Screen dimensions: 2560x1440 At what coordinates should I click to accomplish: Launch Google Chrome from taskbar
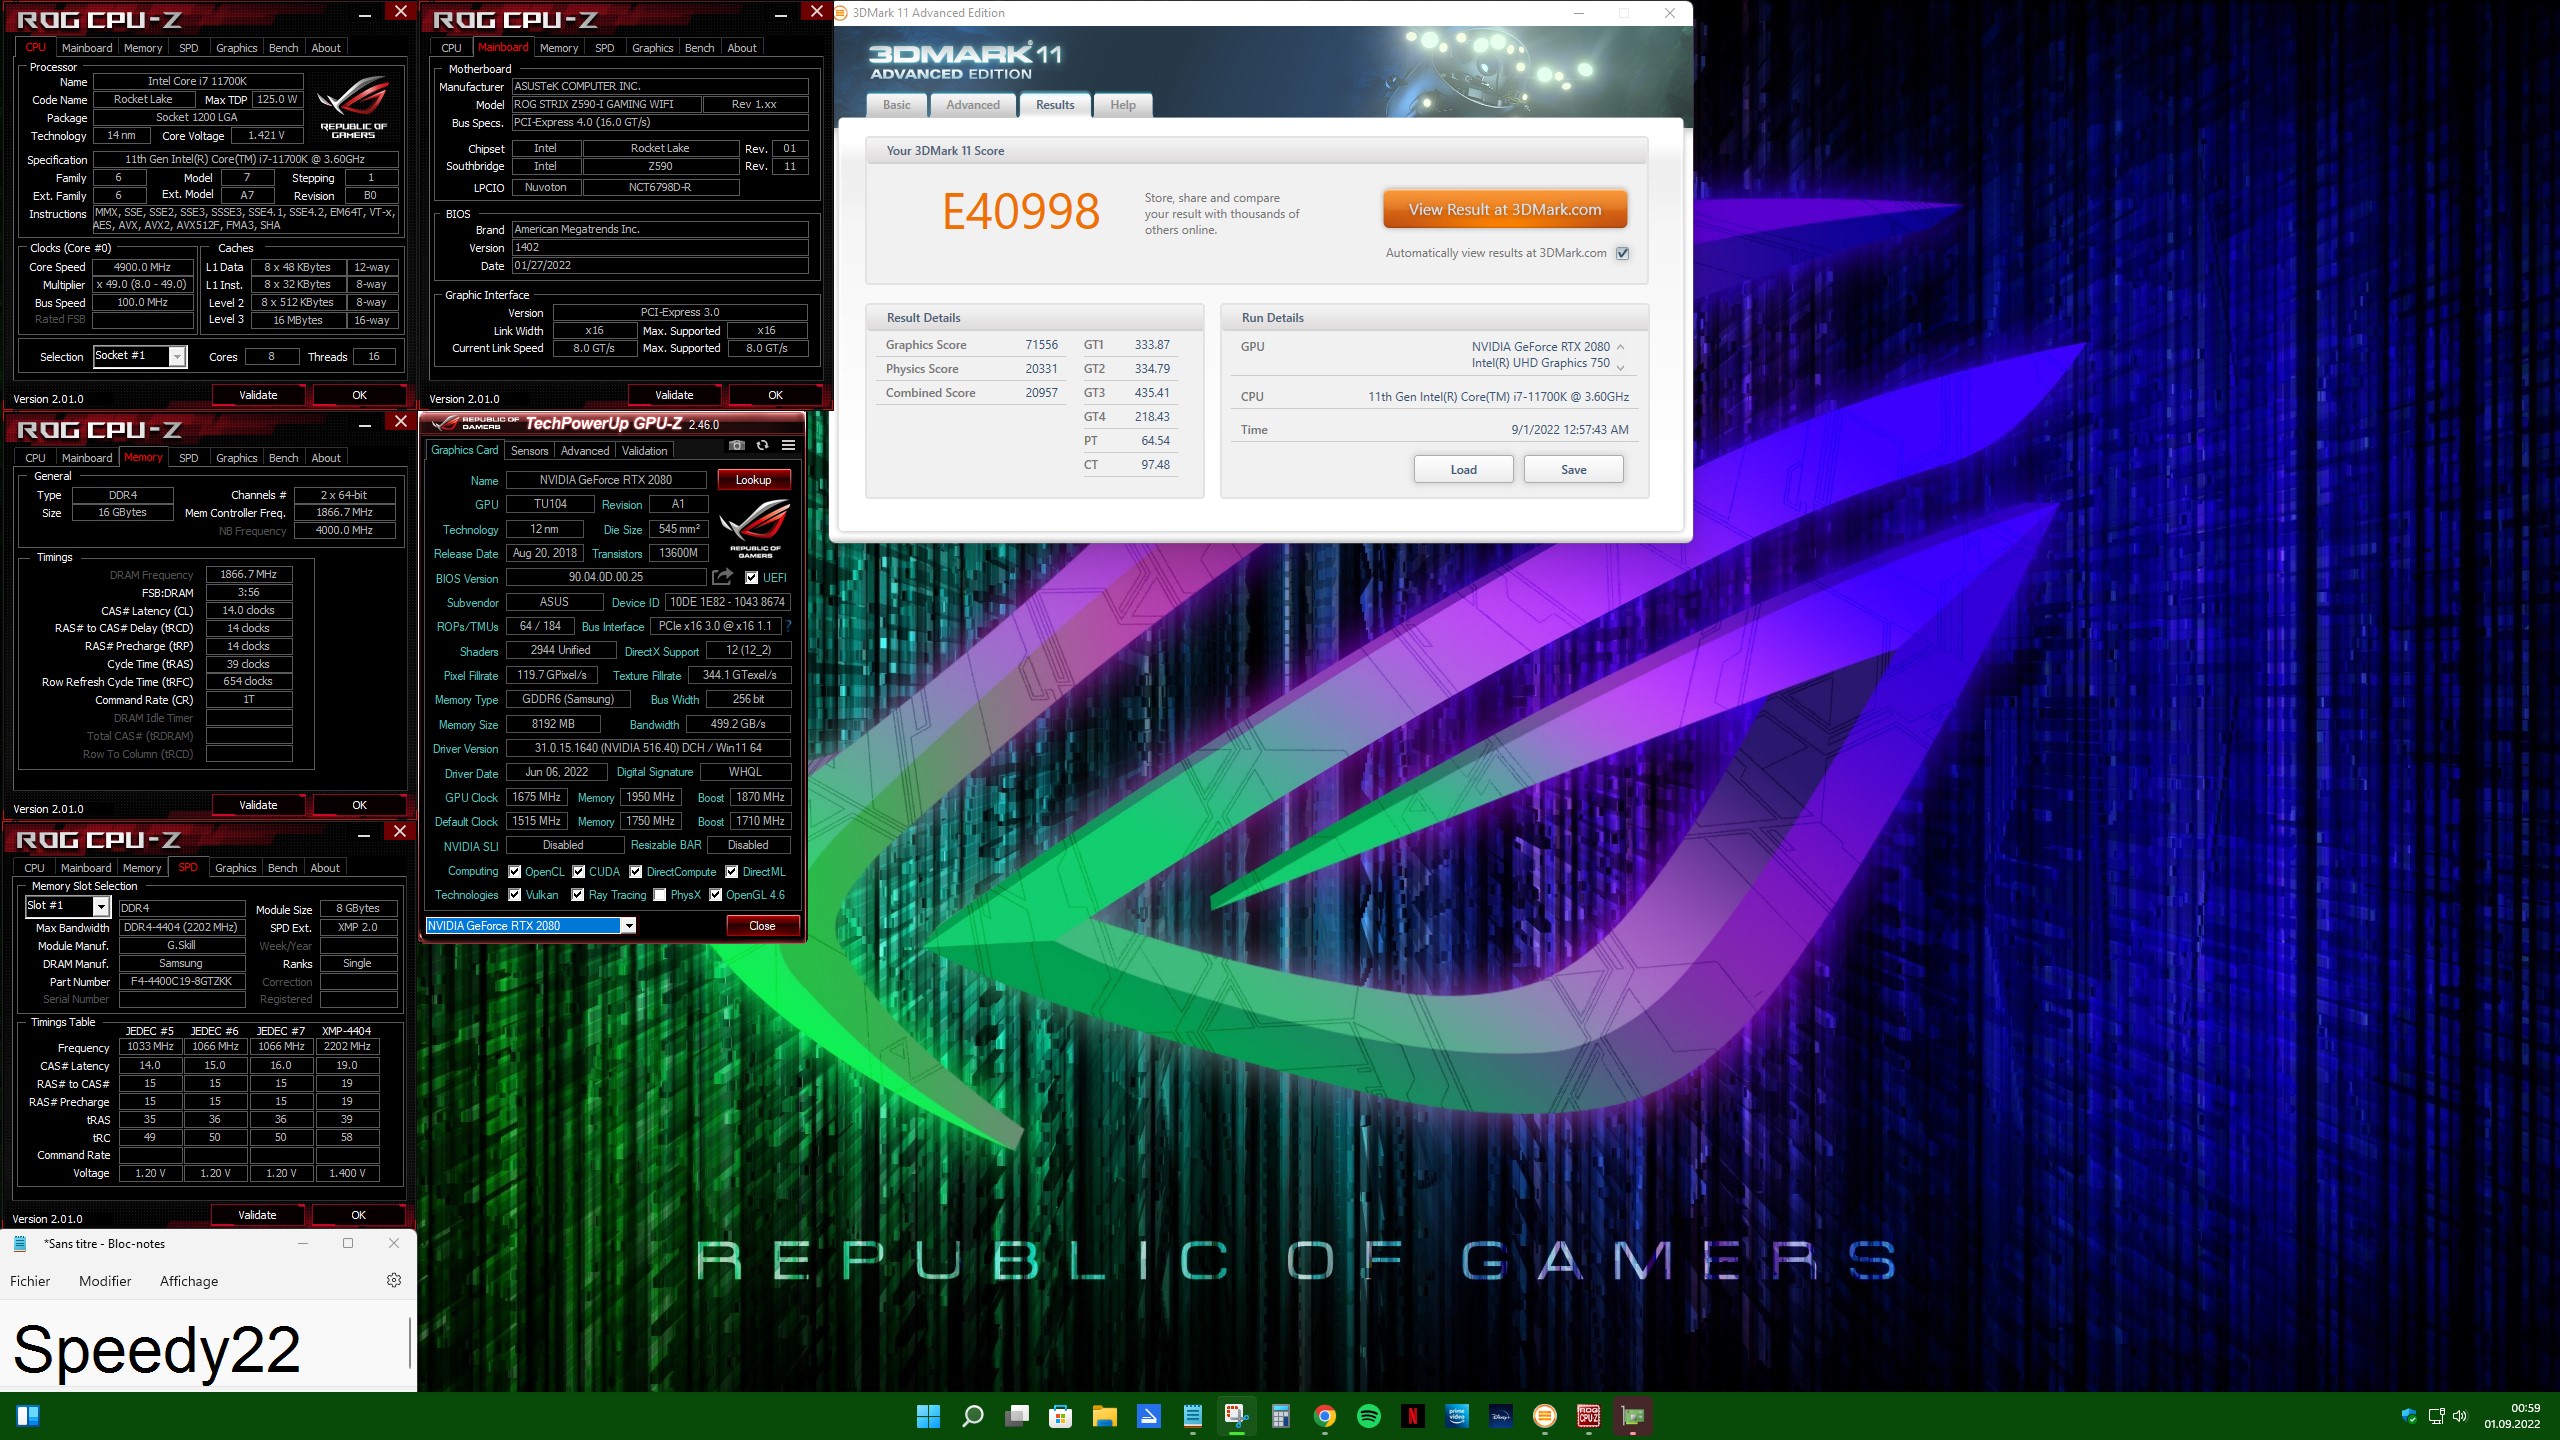pyautogui.click(x=1325, y=1416)
